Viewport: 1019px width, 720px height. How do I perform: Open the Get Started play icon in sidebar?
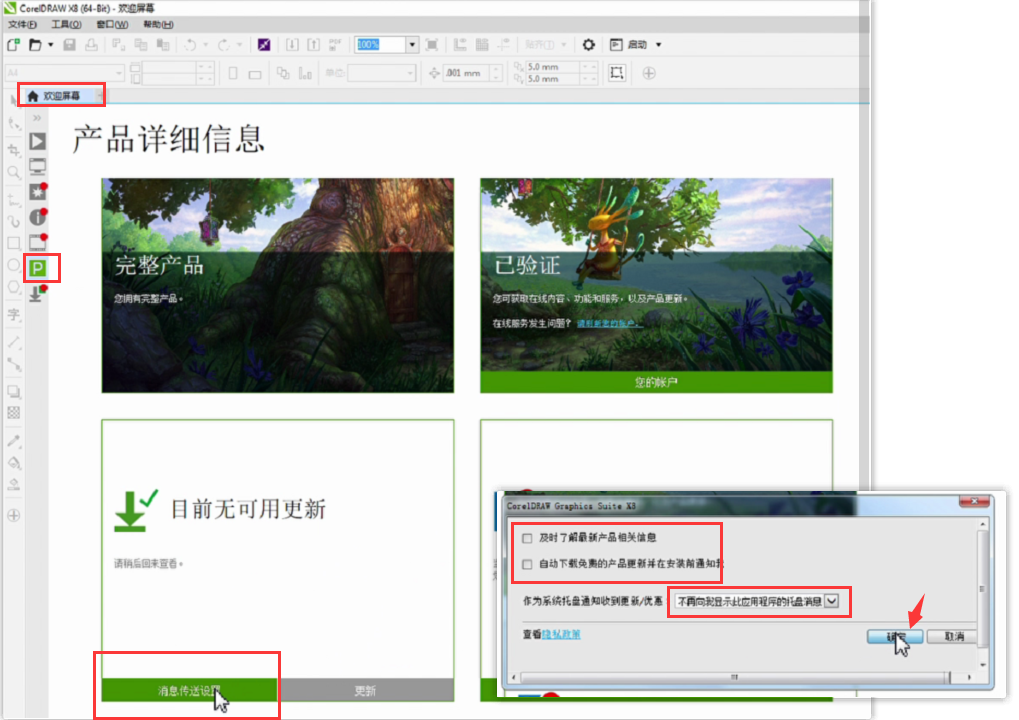pos(38,142)
